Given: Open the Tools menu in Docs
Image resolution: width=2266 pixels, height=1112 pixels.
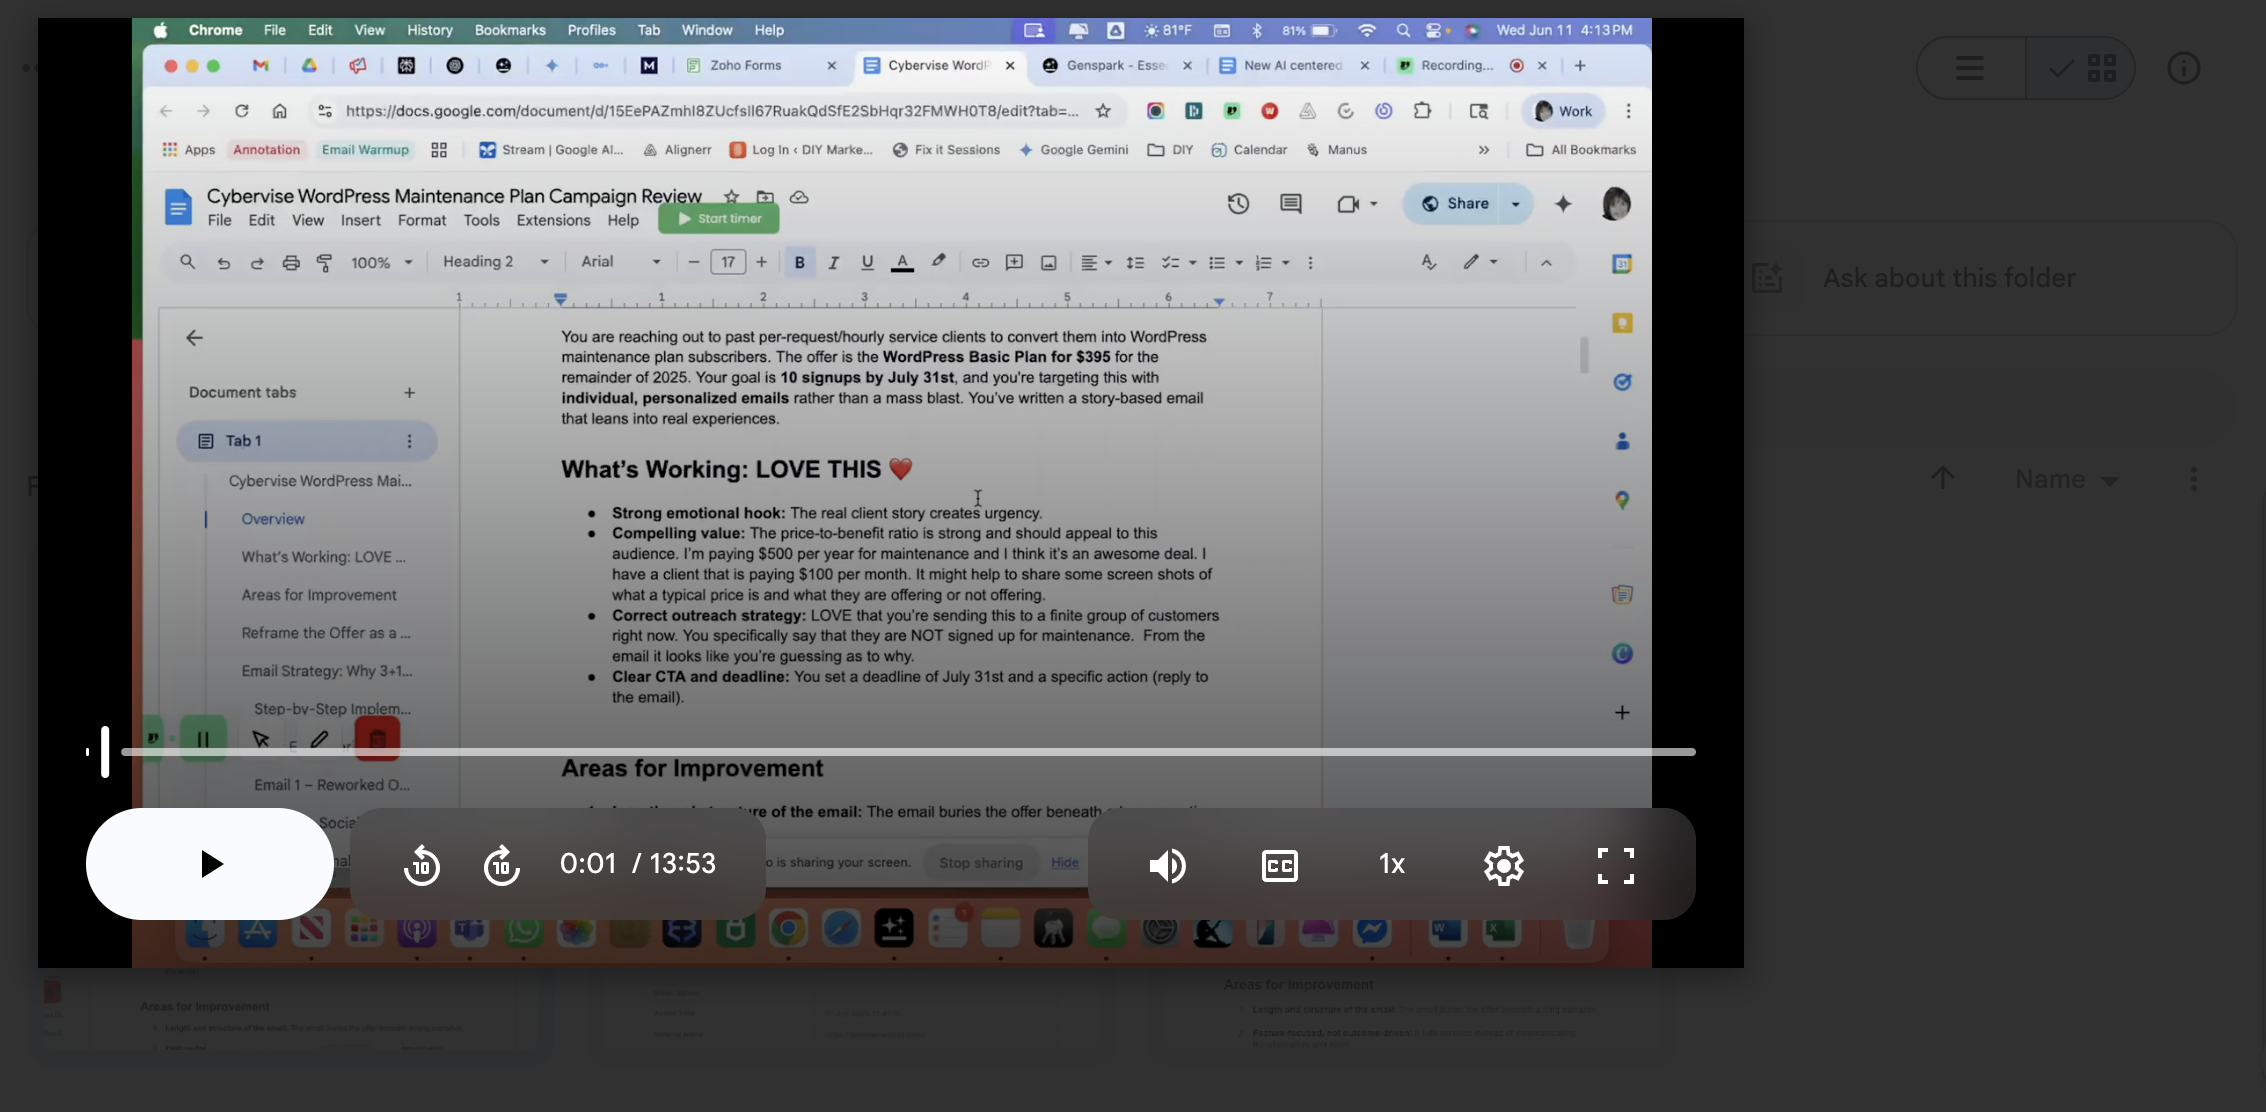Looking at the screenshot, I should point(481,220).
